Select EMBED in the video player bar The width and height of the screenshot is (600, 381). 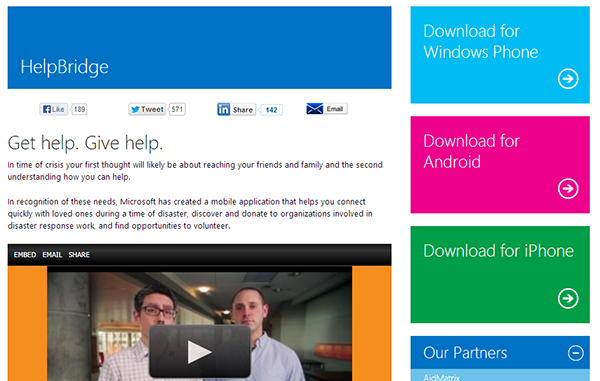tap(25, 255)
